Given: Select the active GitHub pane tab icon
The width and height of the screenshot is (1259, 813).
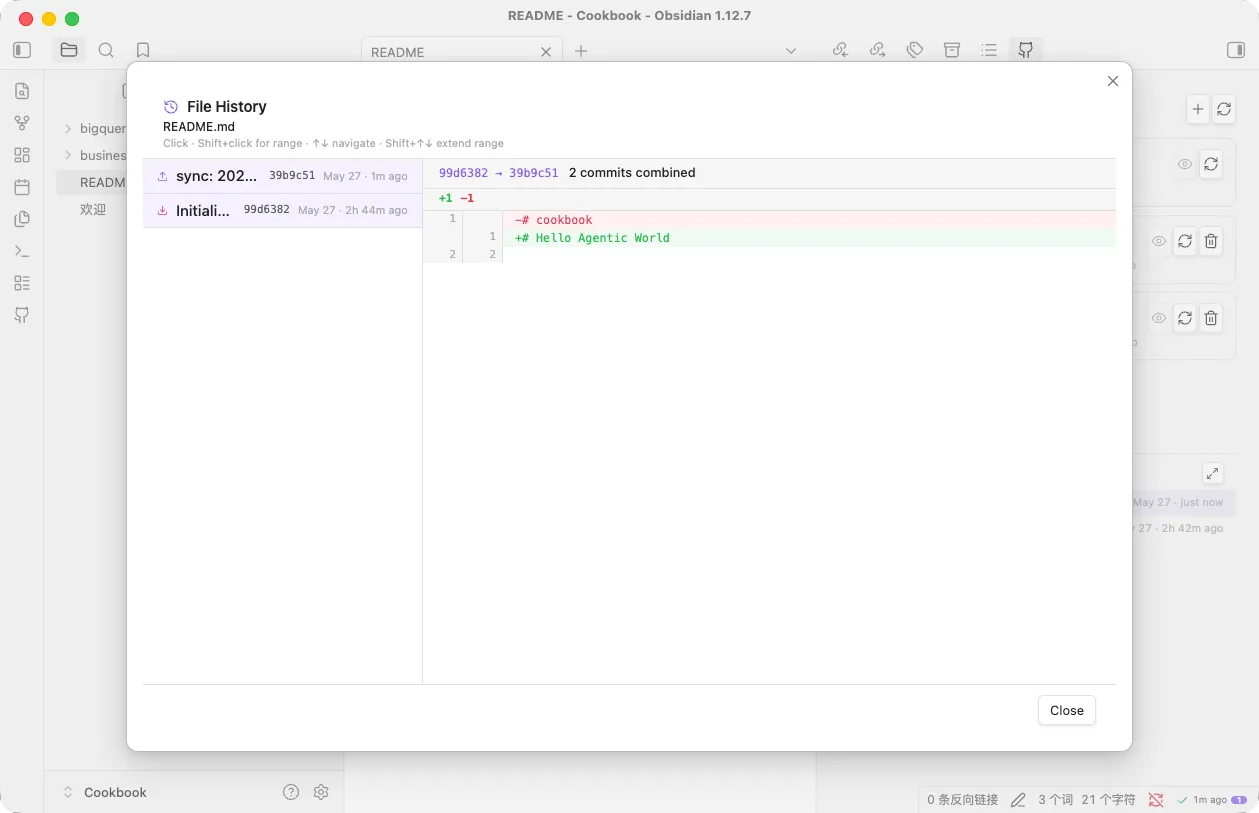Looking at the screenshot, I should tap(1026, 50).
